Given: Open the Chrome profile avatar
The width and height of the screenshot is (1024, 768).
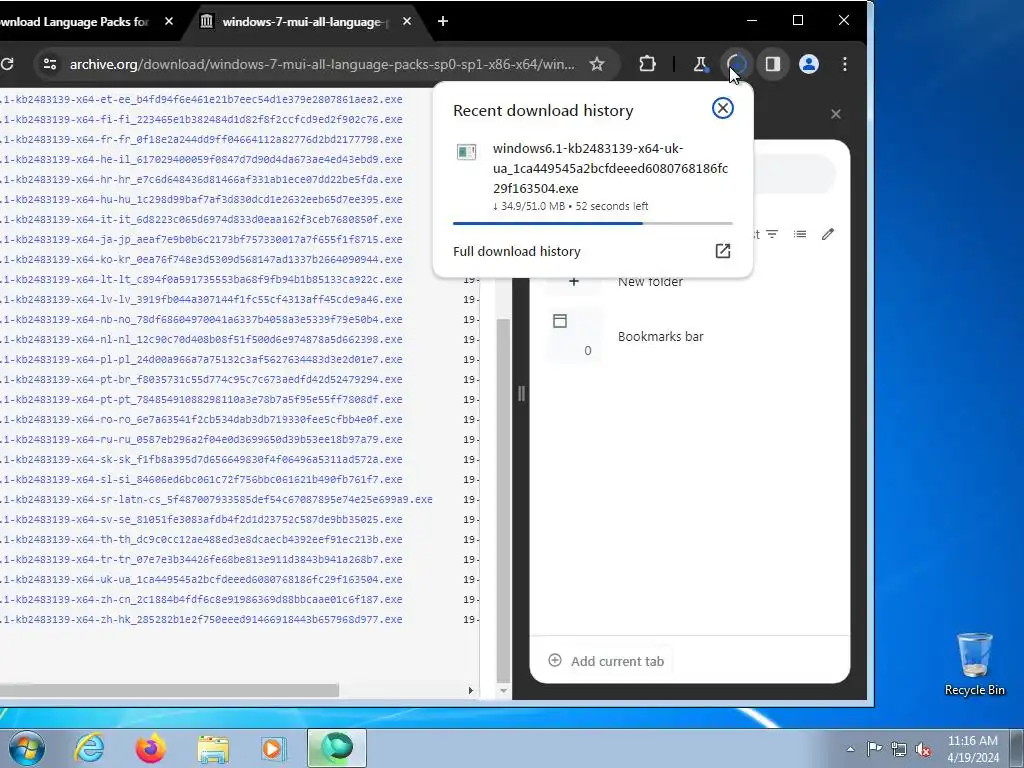Looking at the screenshot, I should (808, 64).
